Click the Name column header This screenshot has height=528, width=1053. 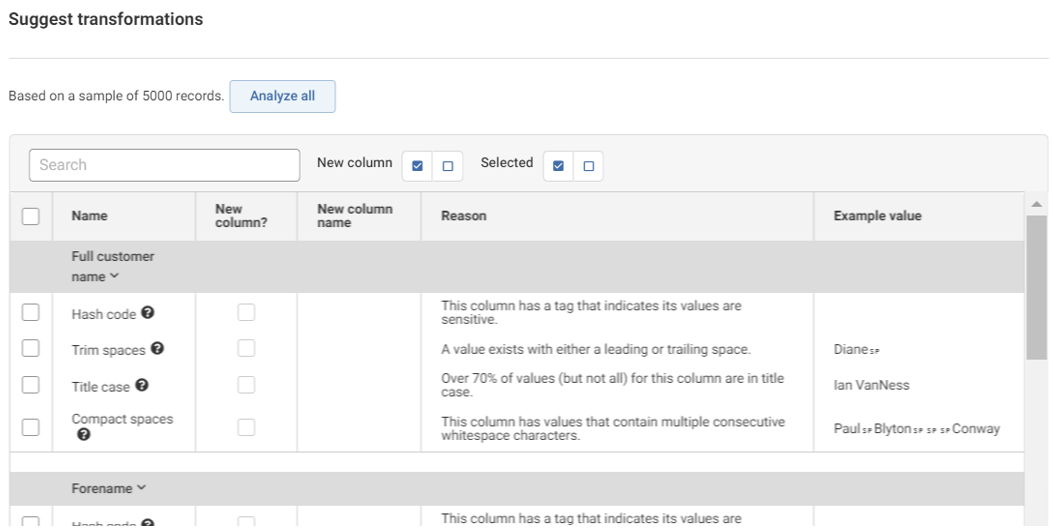[88, 216]
